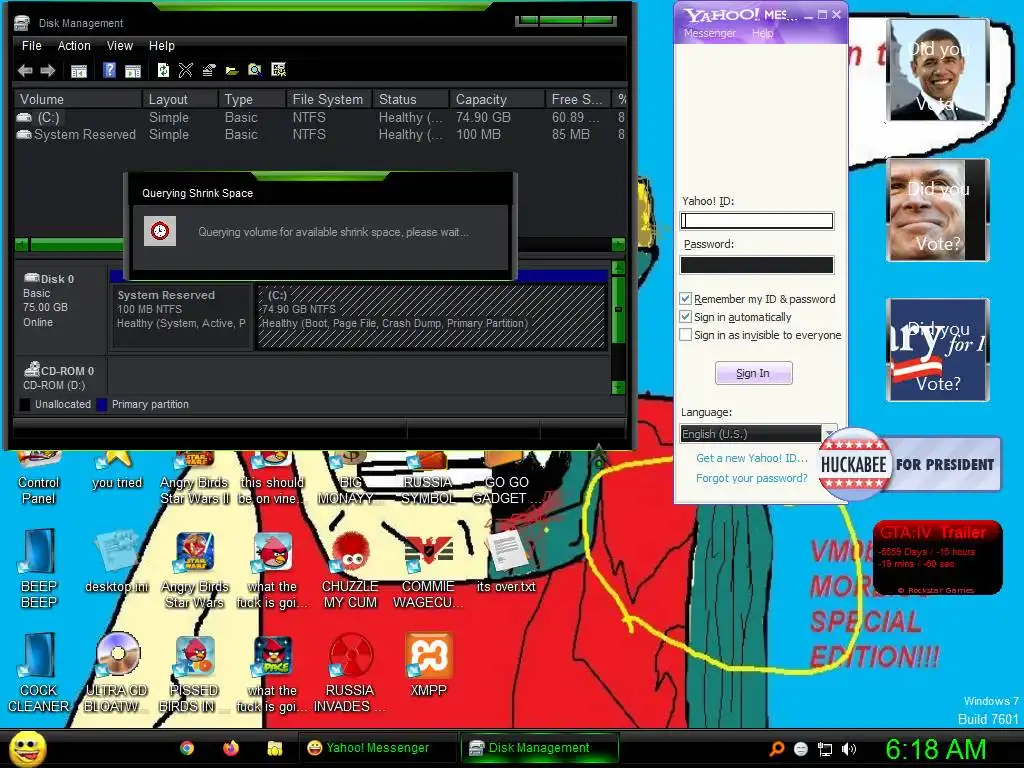Launch Firefox from the taskbar
1024x768 pixels.
tap(231, 748)
